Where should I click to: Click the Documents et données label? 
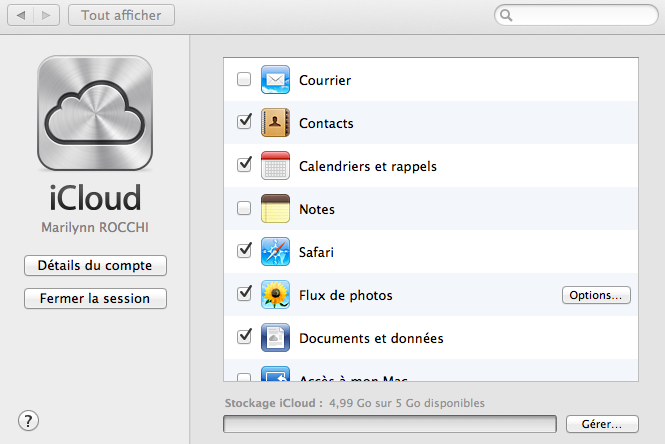371,338
